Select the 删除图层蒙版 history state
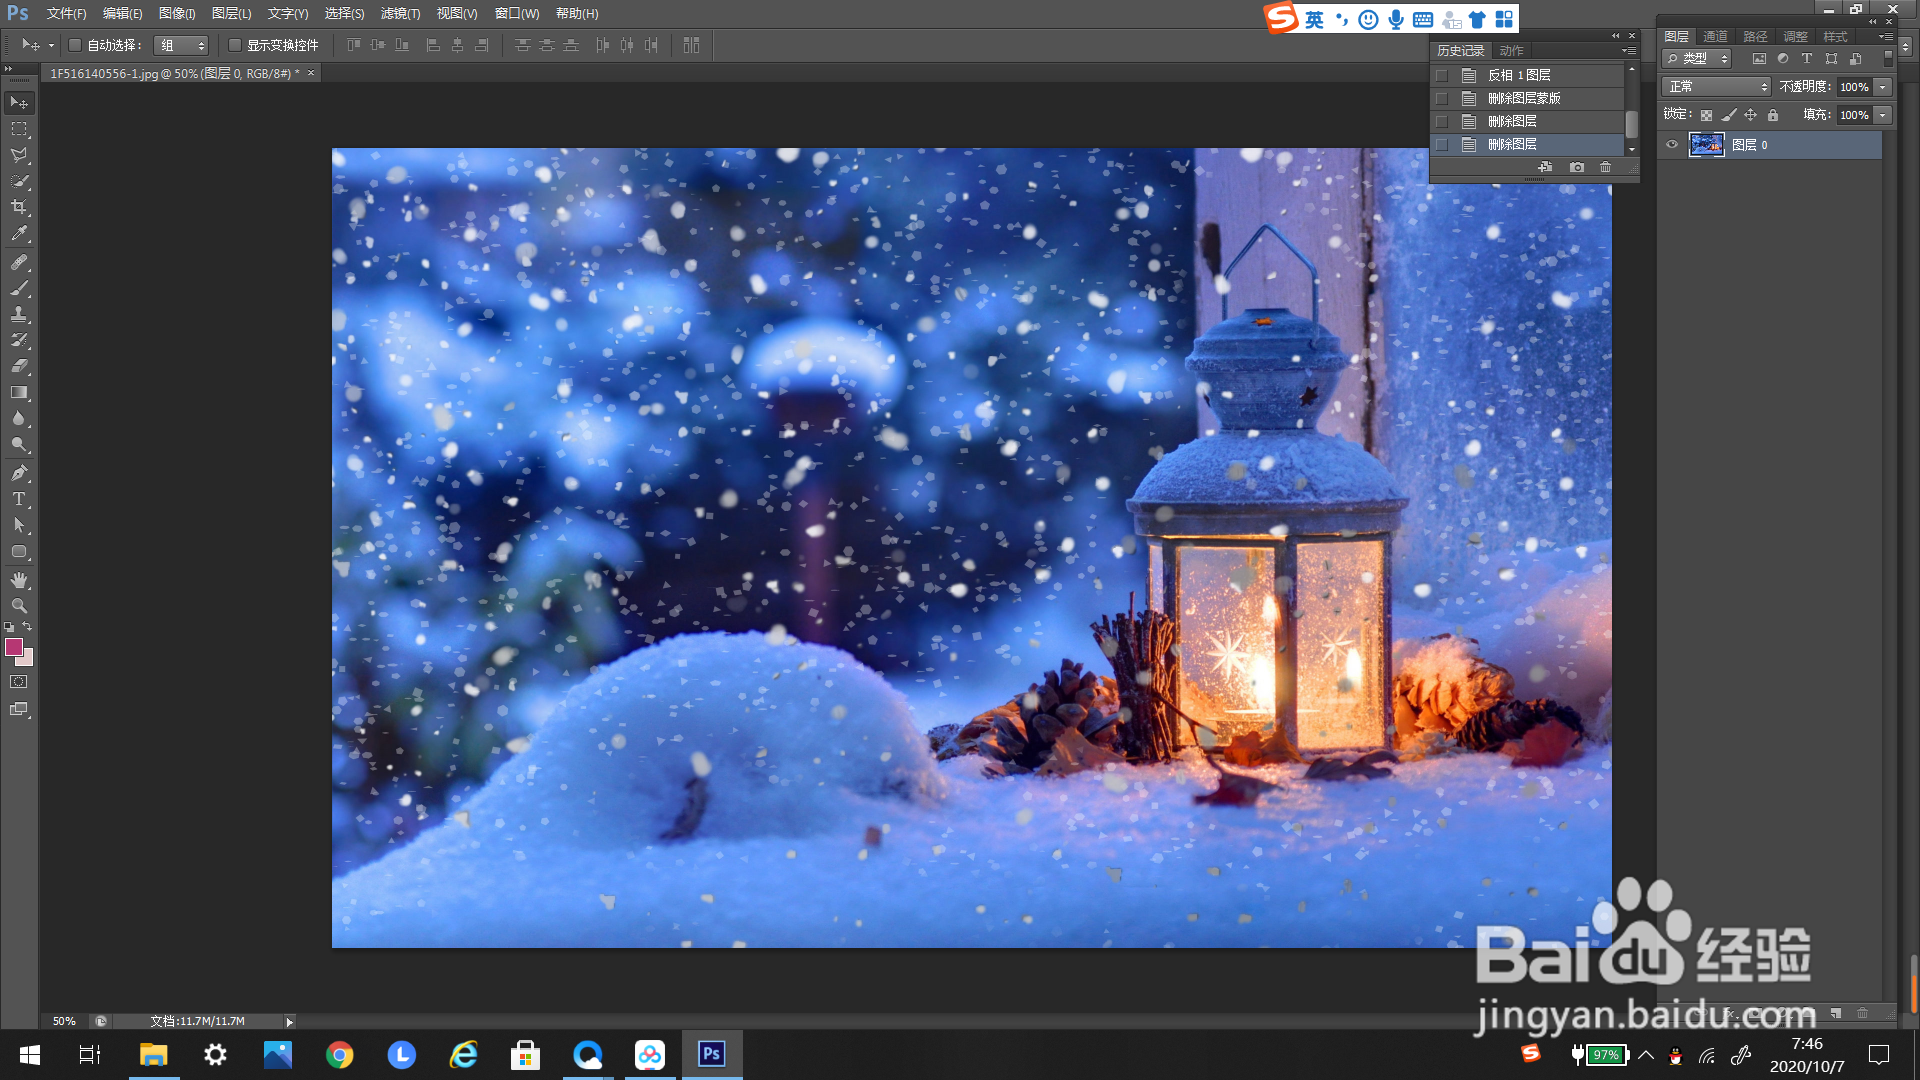 point(1523,98)
